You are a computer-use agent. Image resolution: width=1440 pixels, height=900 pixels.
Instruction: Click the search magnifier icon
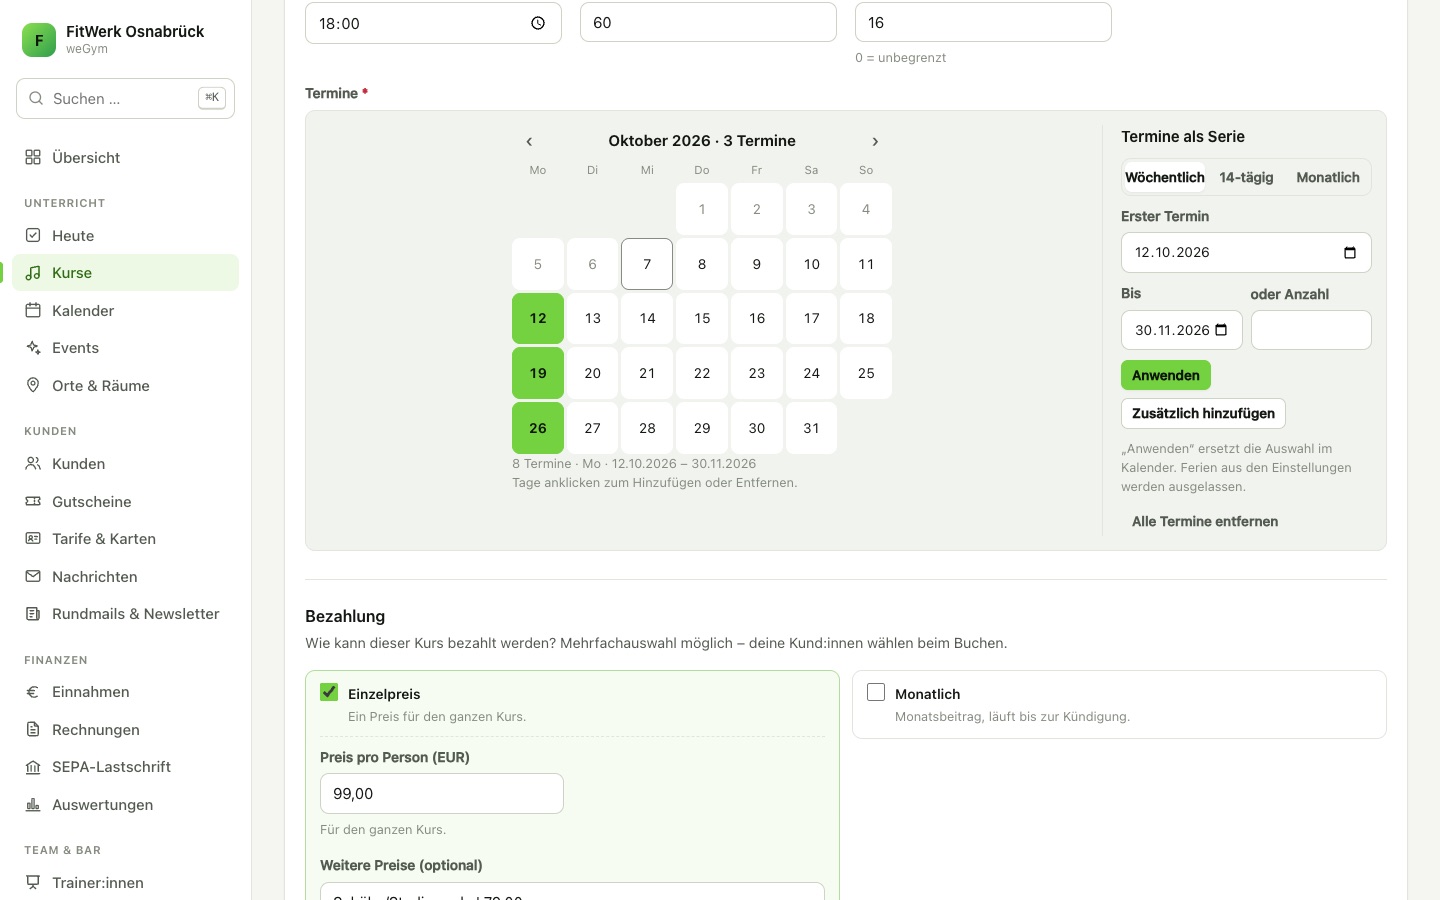[x=36, y=98]
